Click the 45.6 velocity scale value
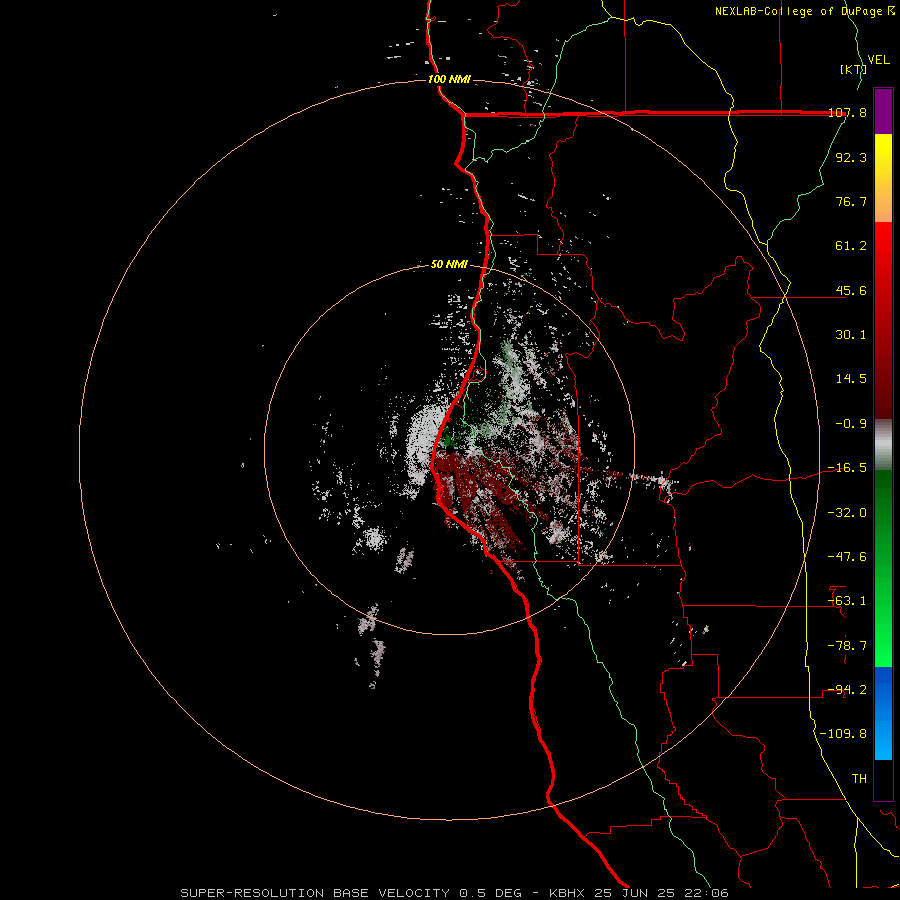This screenshot has width=900, height=900. (851, 290)
